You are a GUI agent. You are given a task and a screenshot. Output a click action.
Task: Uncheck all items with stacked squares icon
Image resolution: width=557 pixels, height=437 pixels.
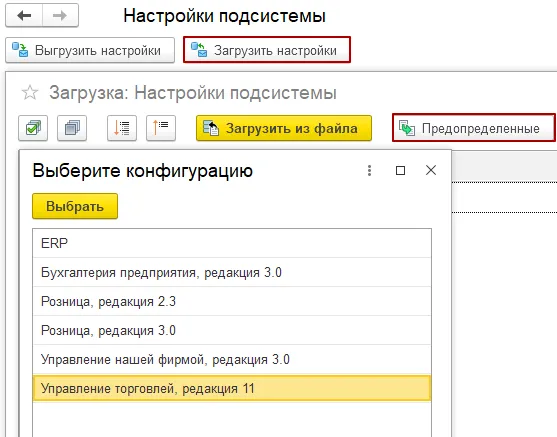tap(72, 128)
